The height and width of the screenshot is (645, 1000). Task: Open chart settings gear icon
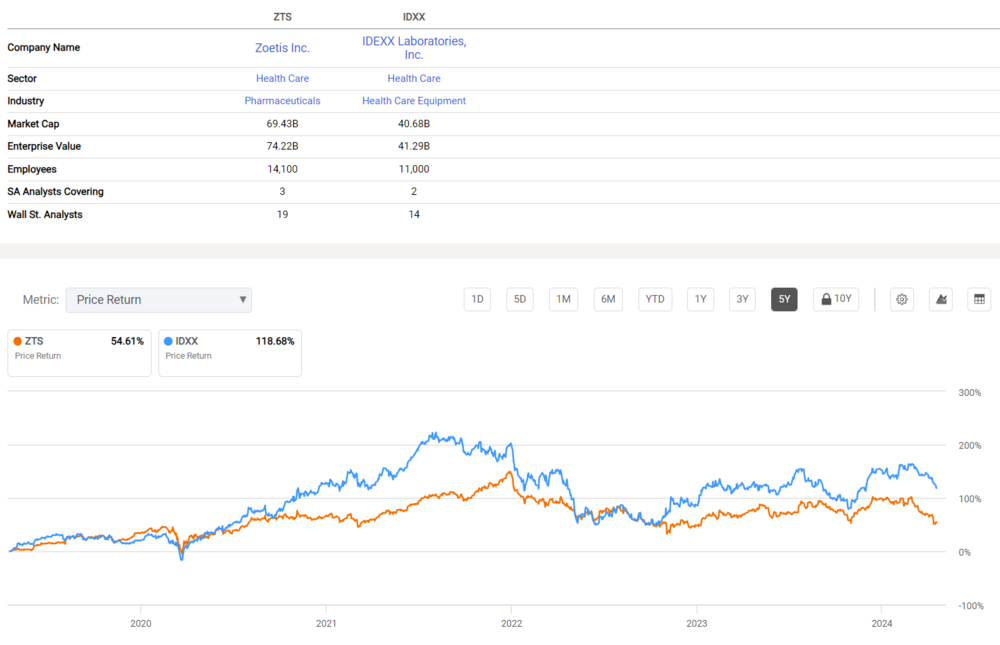902,299
